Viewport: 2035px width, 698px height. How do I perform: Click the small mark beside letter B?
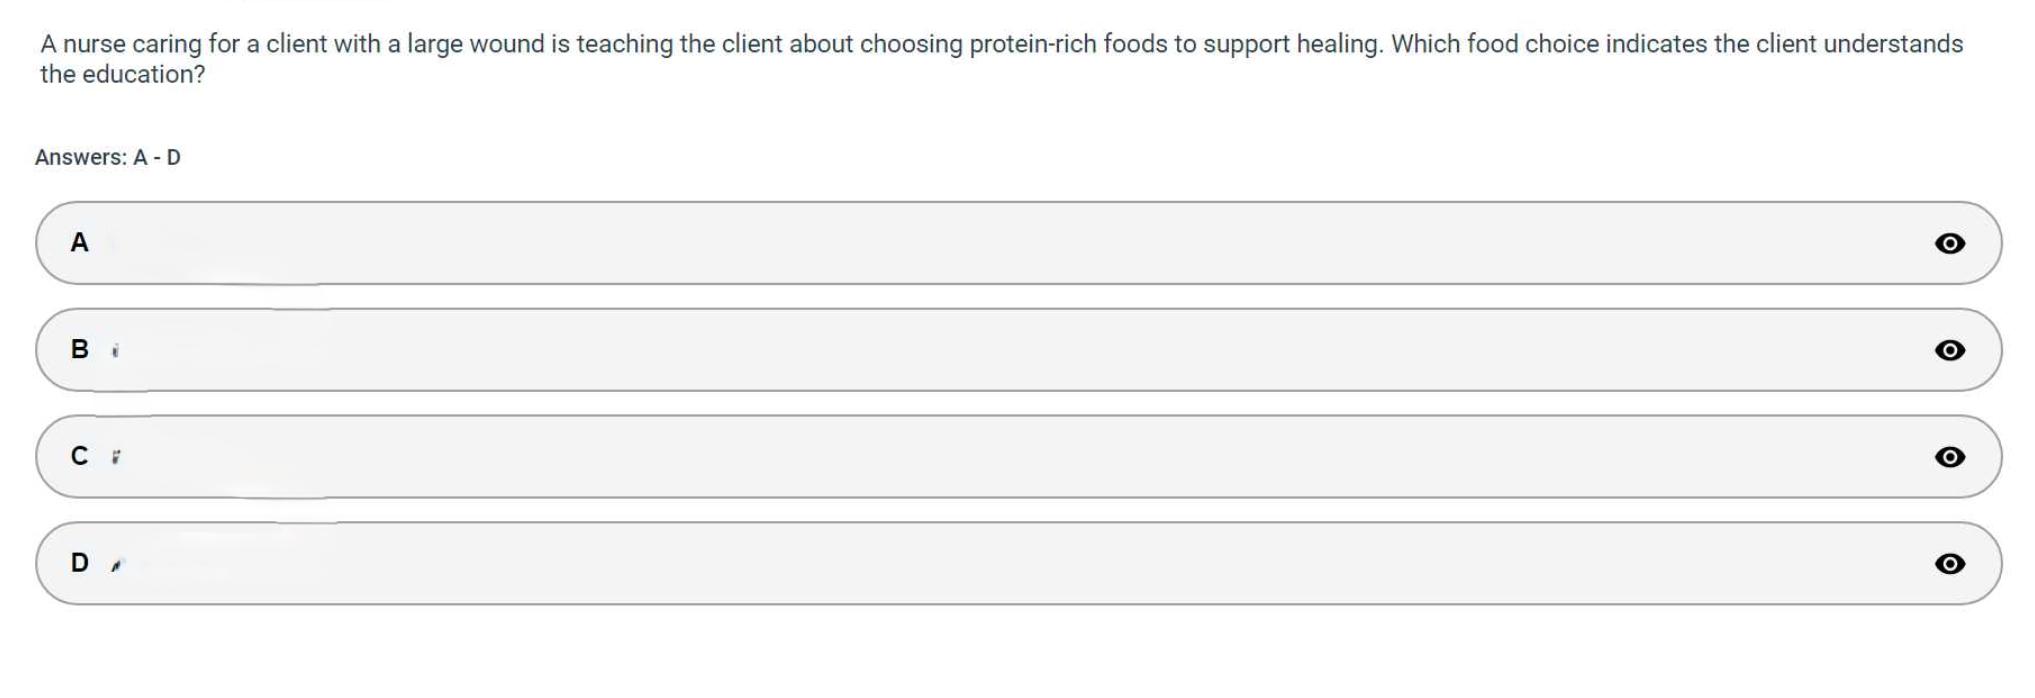point(116,351)
